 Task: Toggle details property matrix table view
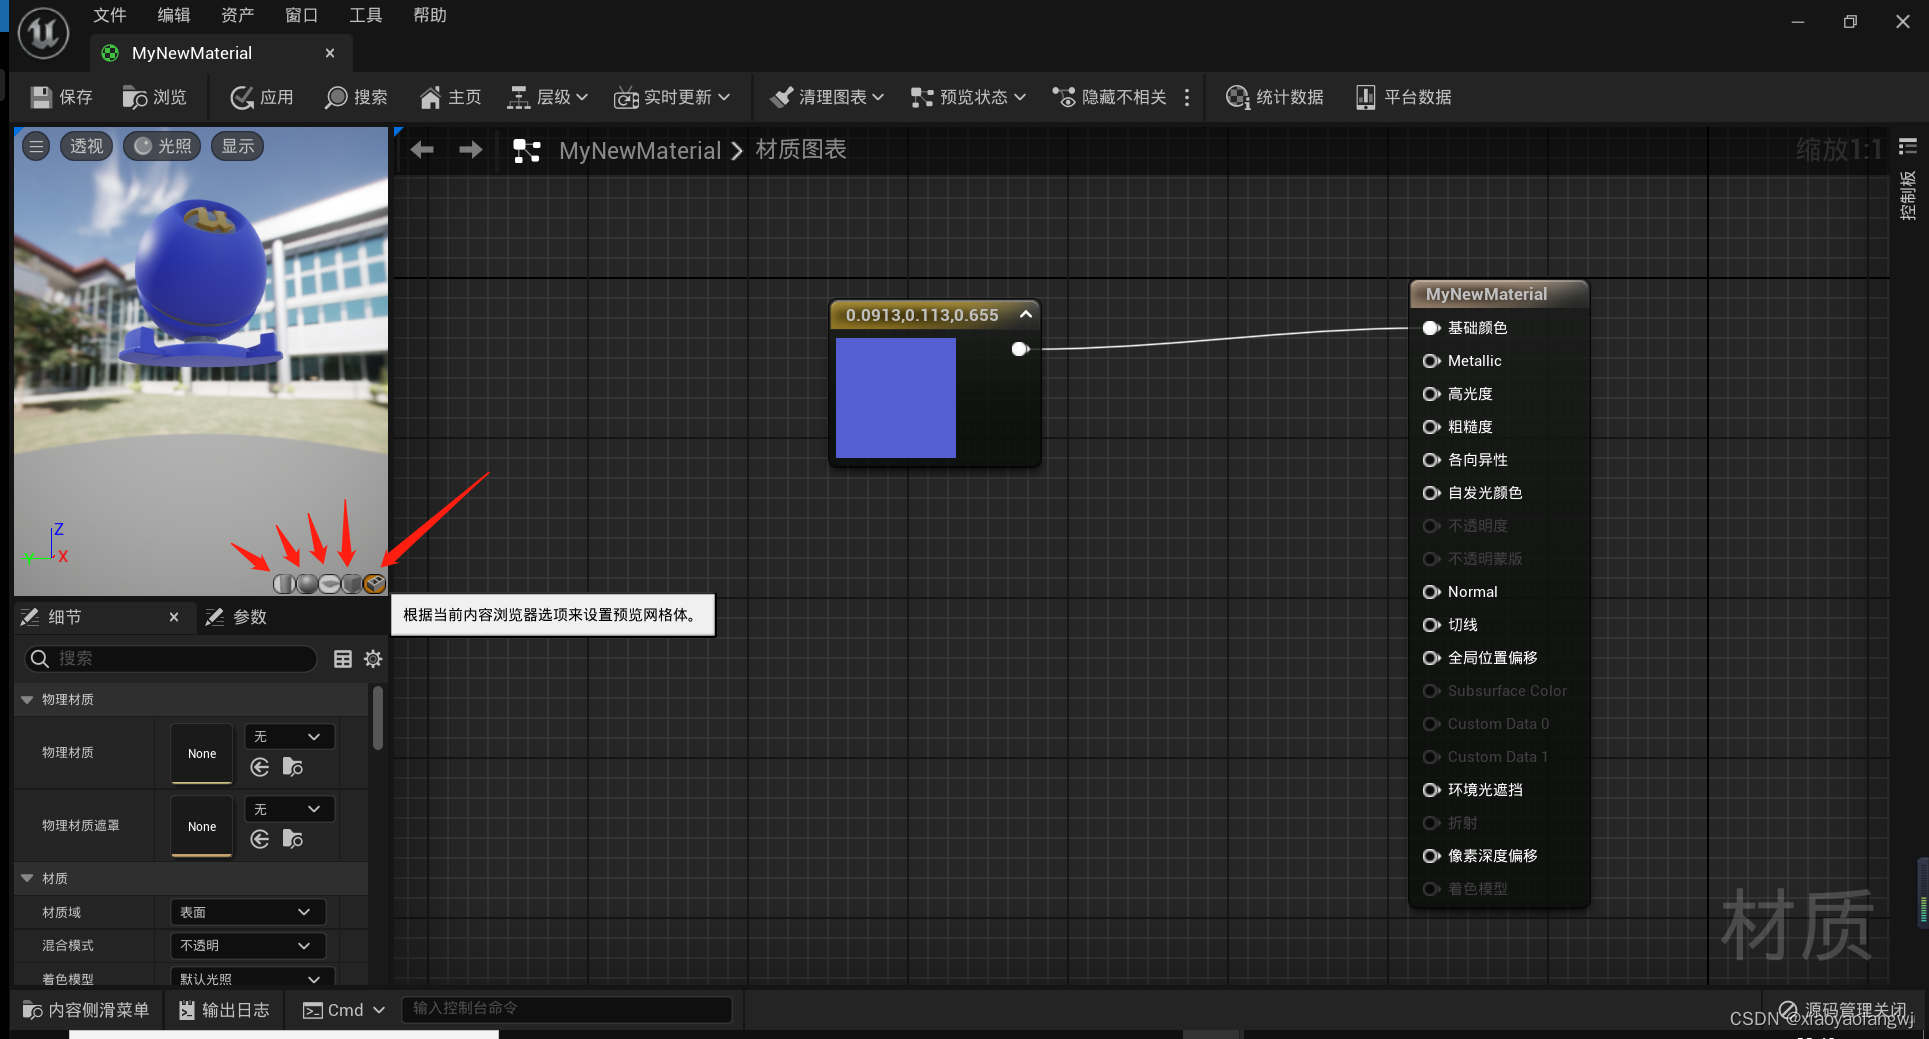343,658
